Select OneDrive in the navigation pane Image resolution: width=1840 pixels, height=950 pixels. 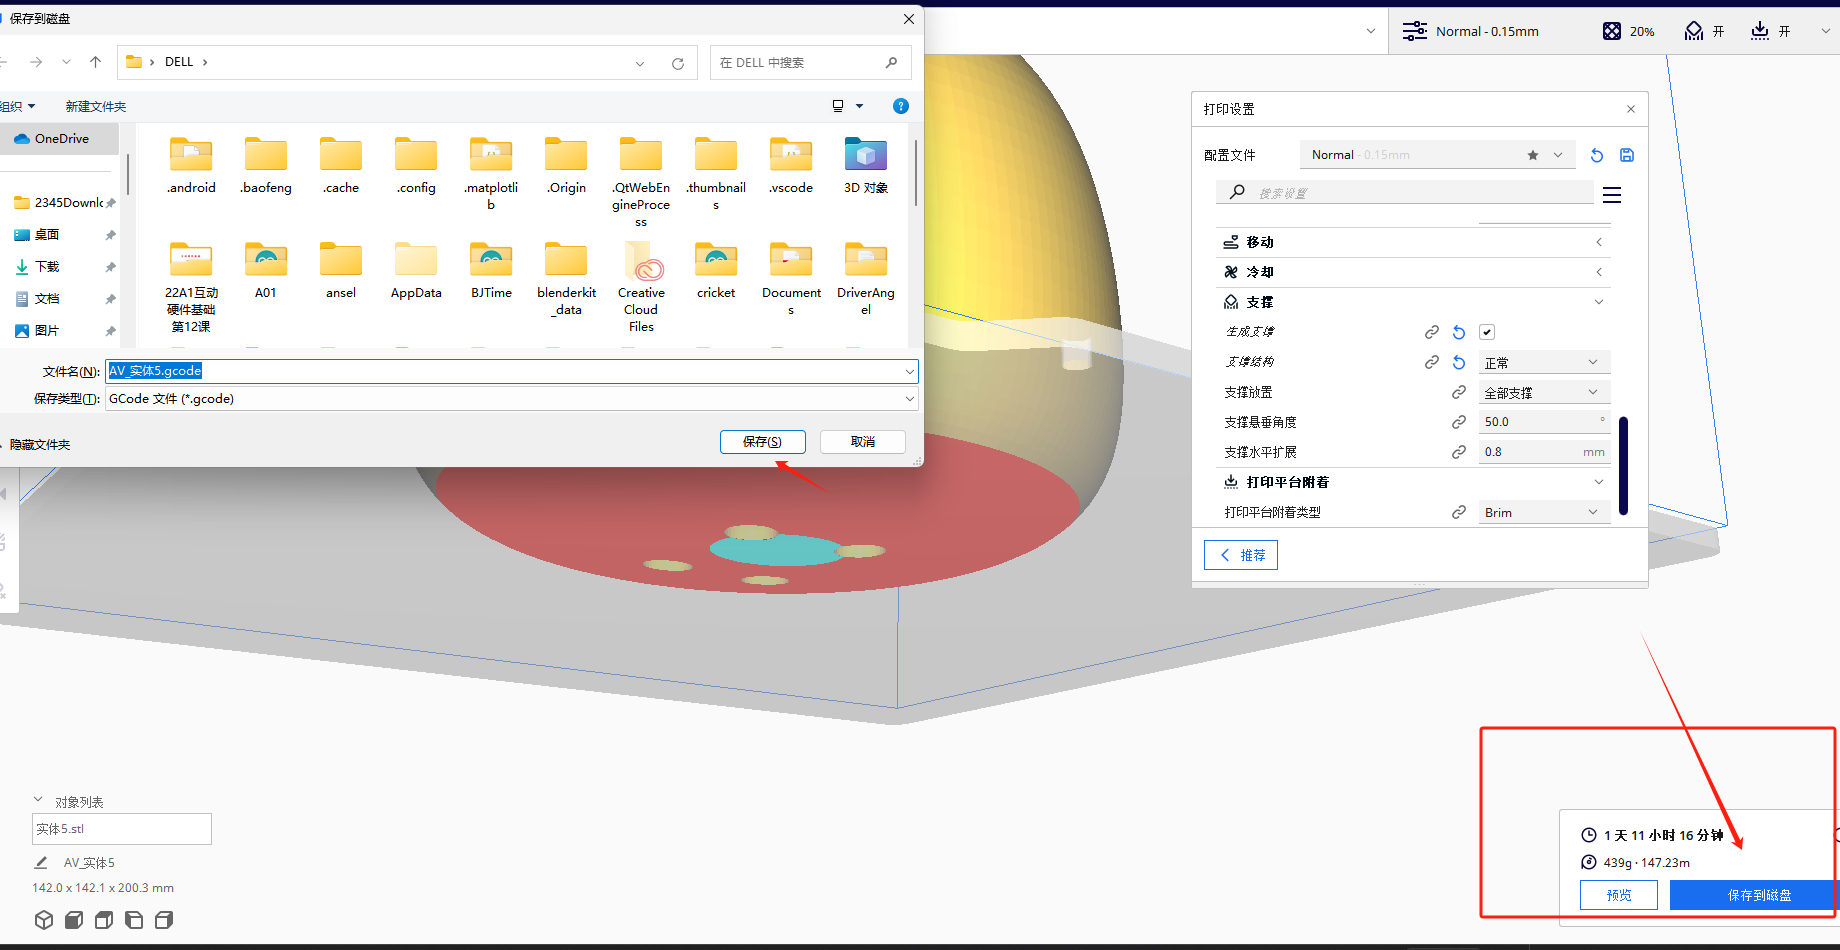[59, 139]
